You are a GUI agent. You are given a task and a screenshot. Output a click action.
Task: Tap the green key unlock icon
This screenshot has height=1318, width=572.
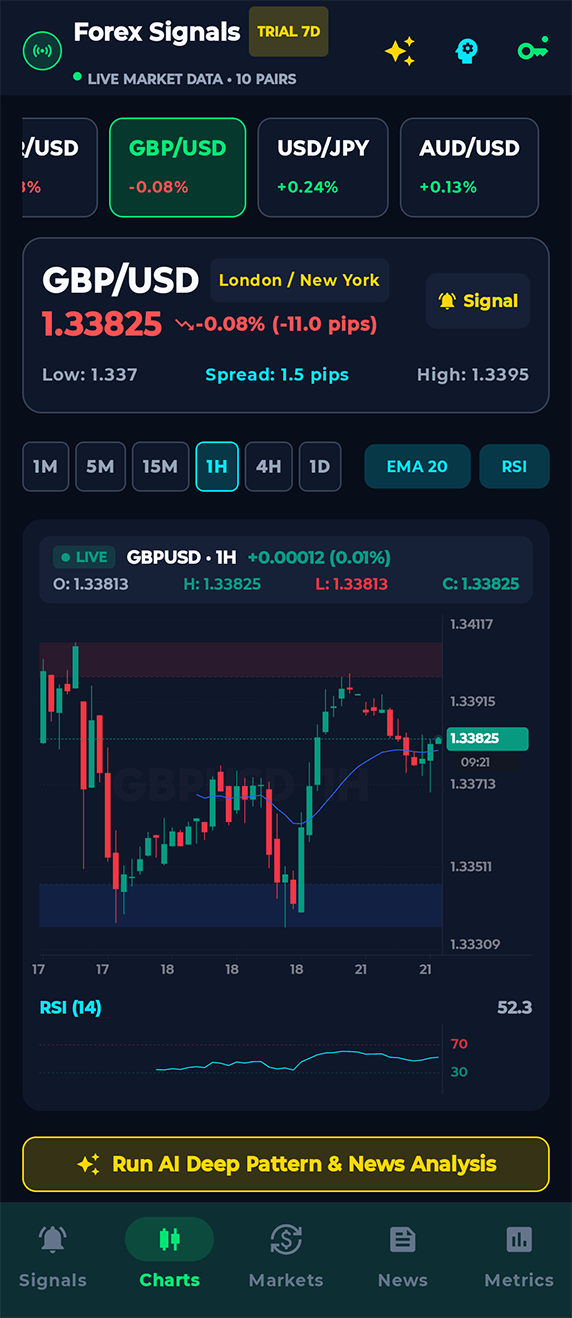(x=532, y=50)
